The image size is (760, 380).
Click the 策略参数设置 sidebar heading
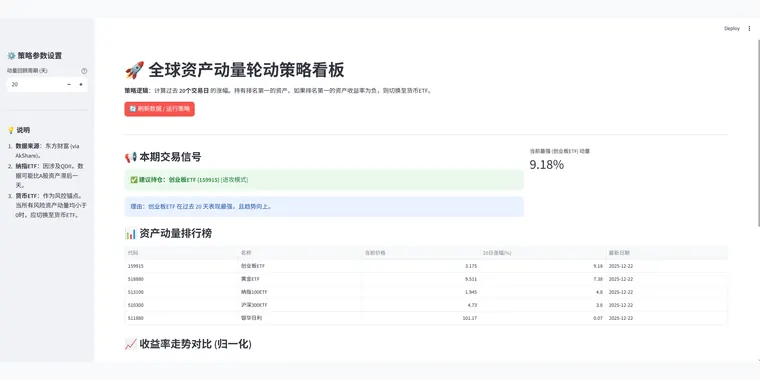(40, 56)
